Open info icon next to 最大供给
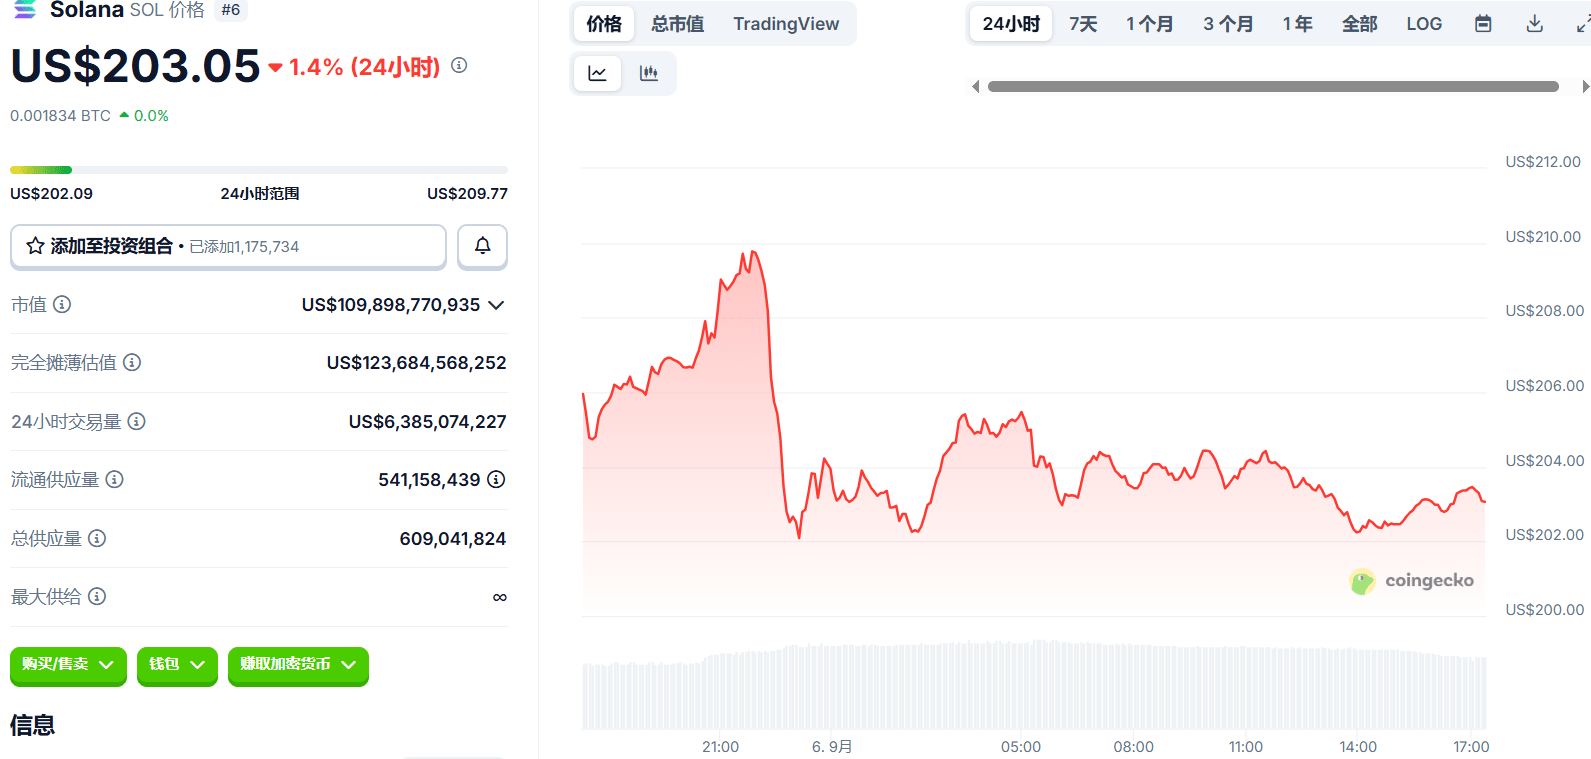The height and width of the screenshot is (759, 1591). click(97, 596)
